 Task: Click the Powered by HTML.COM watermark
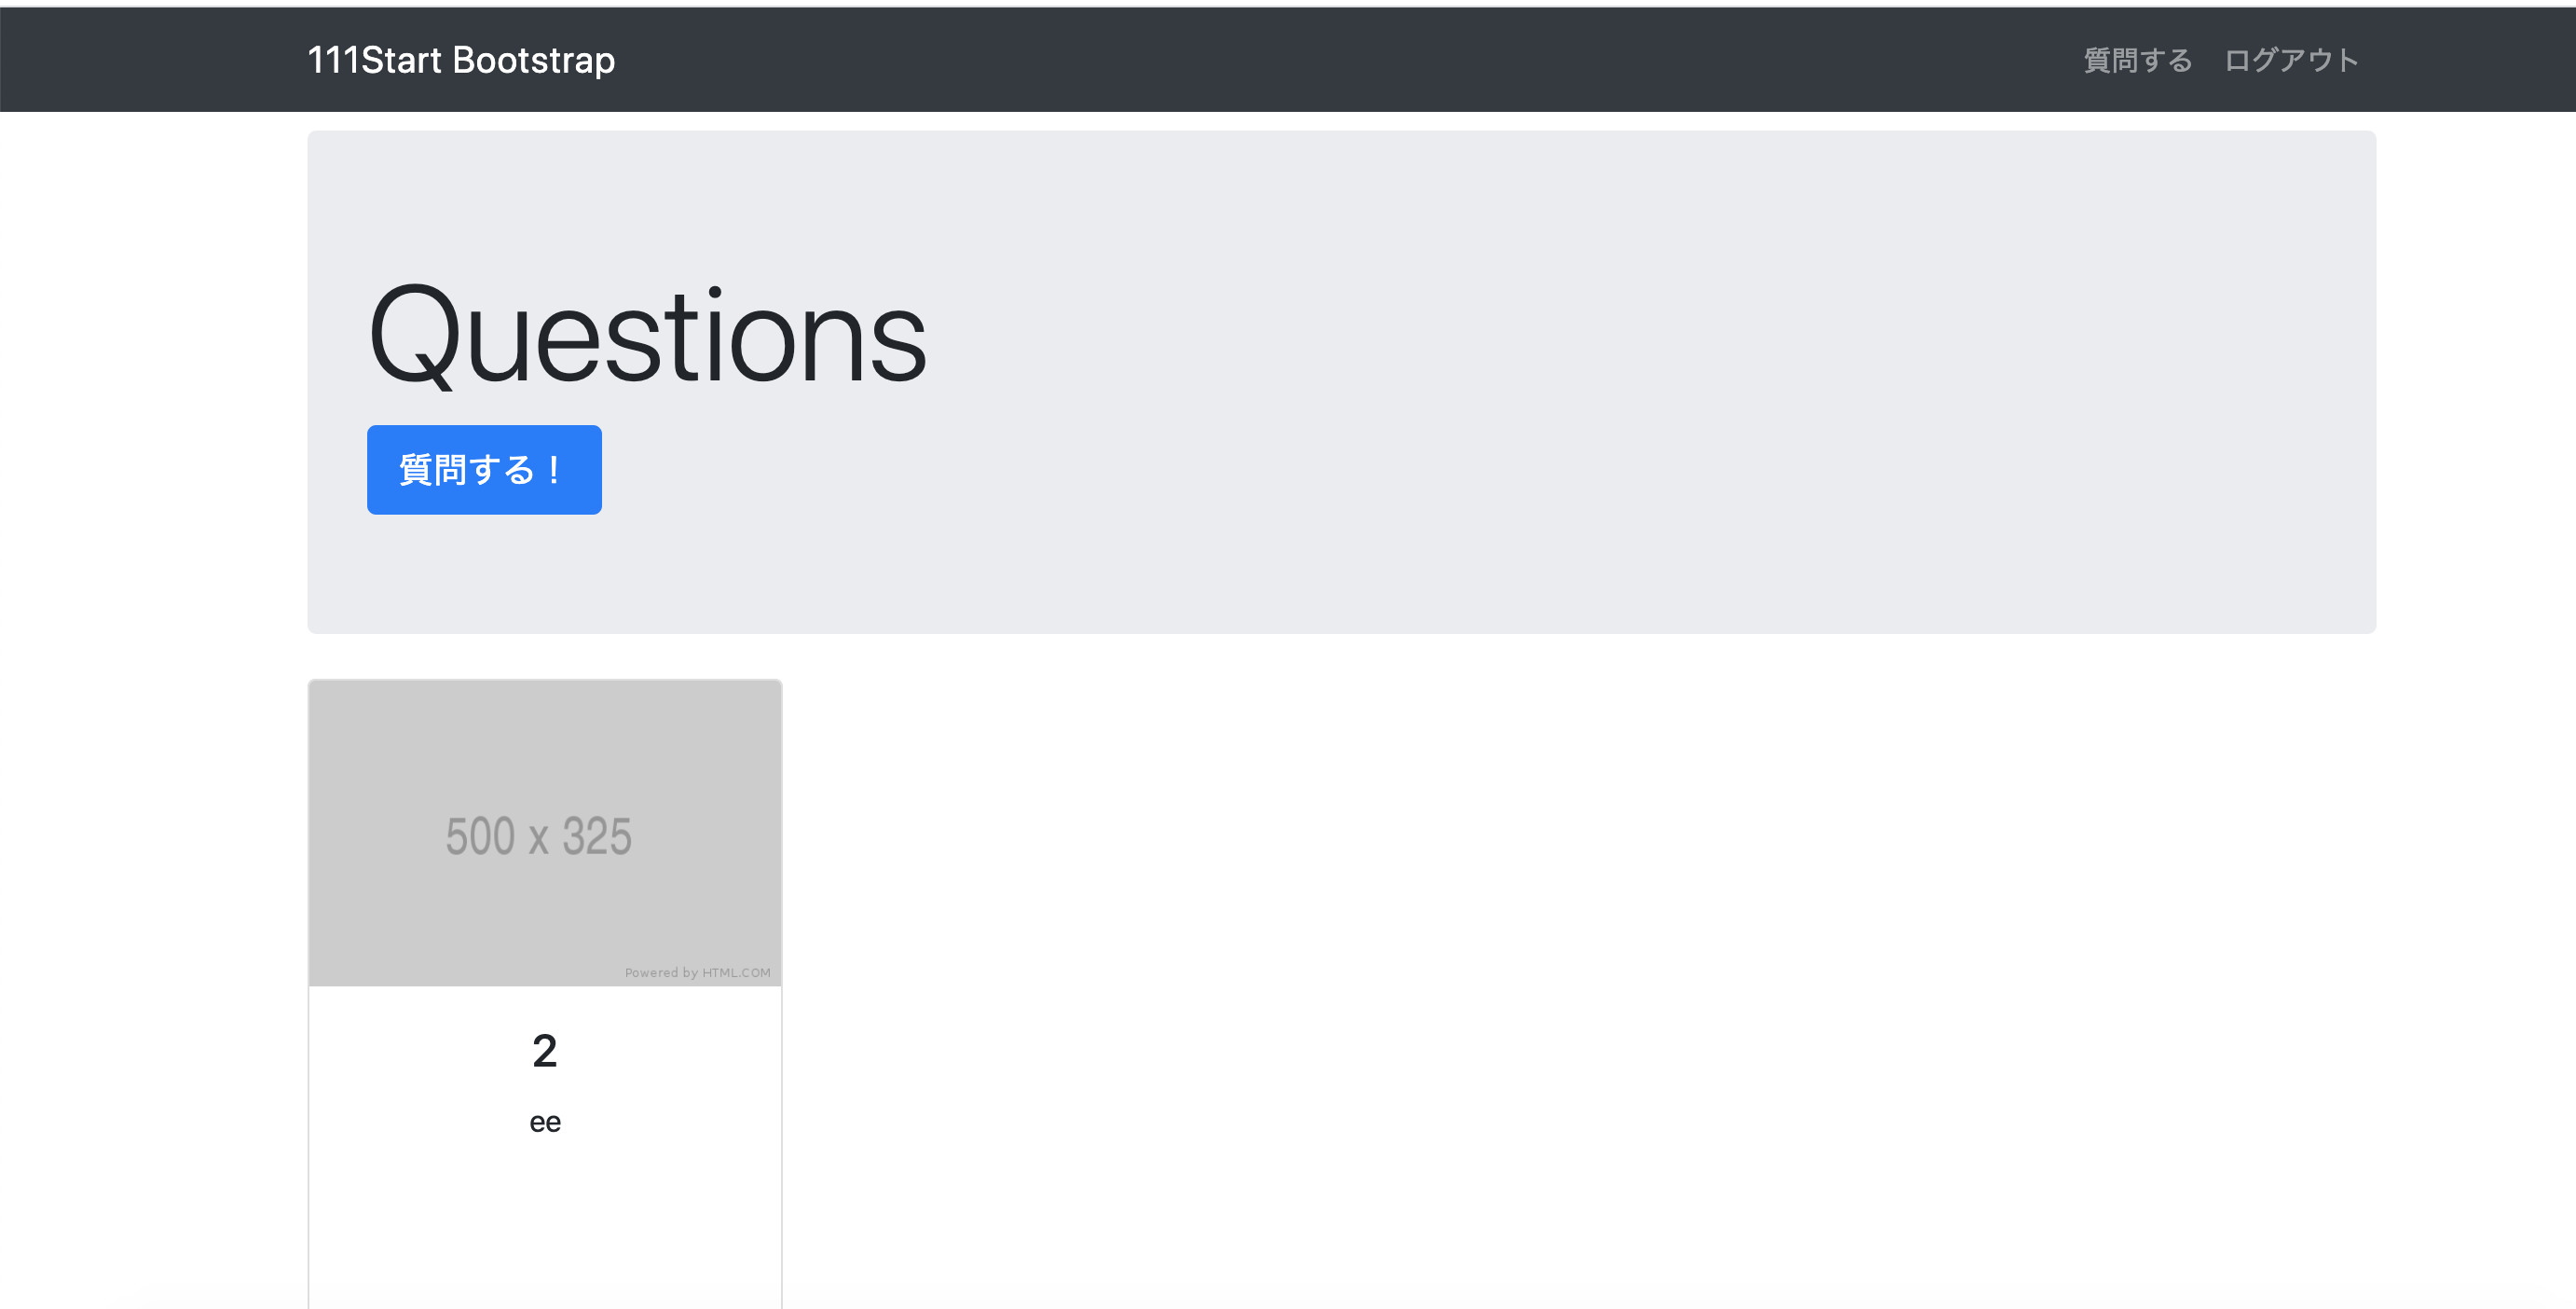[x=697, y=973]
